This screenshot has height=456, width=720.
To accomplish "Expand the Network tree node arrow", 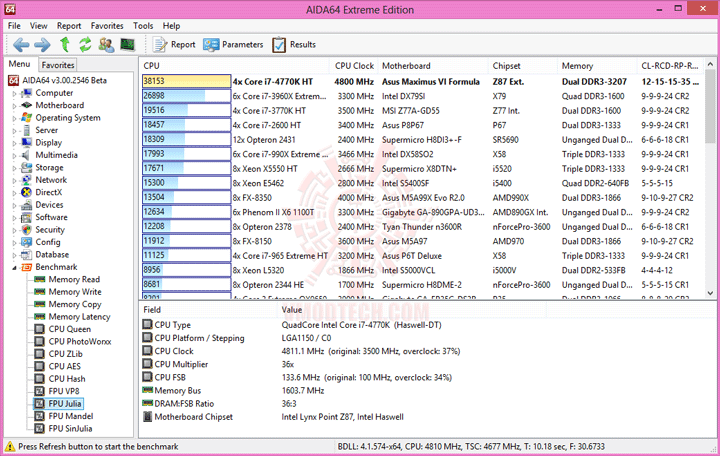I will [14, 180].
